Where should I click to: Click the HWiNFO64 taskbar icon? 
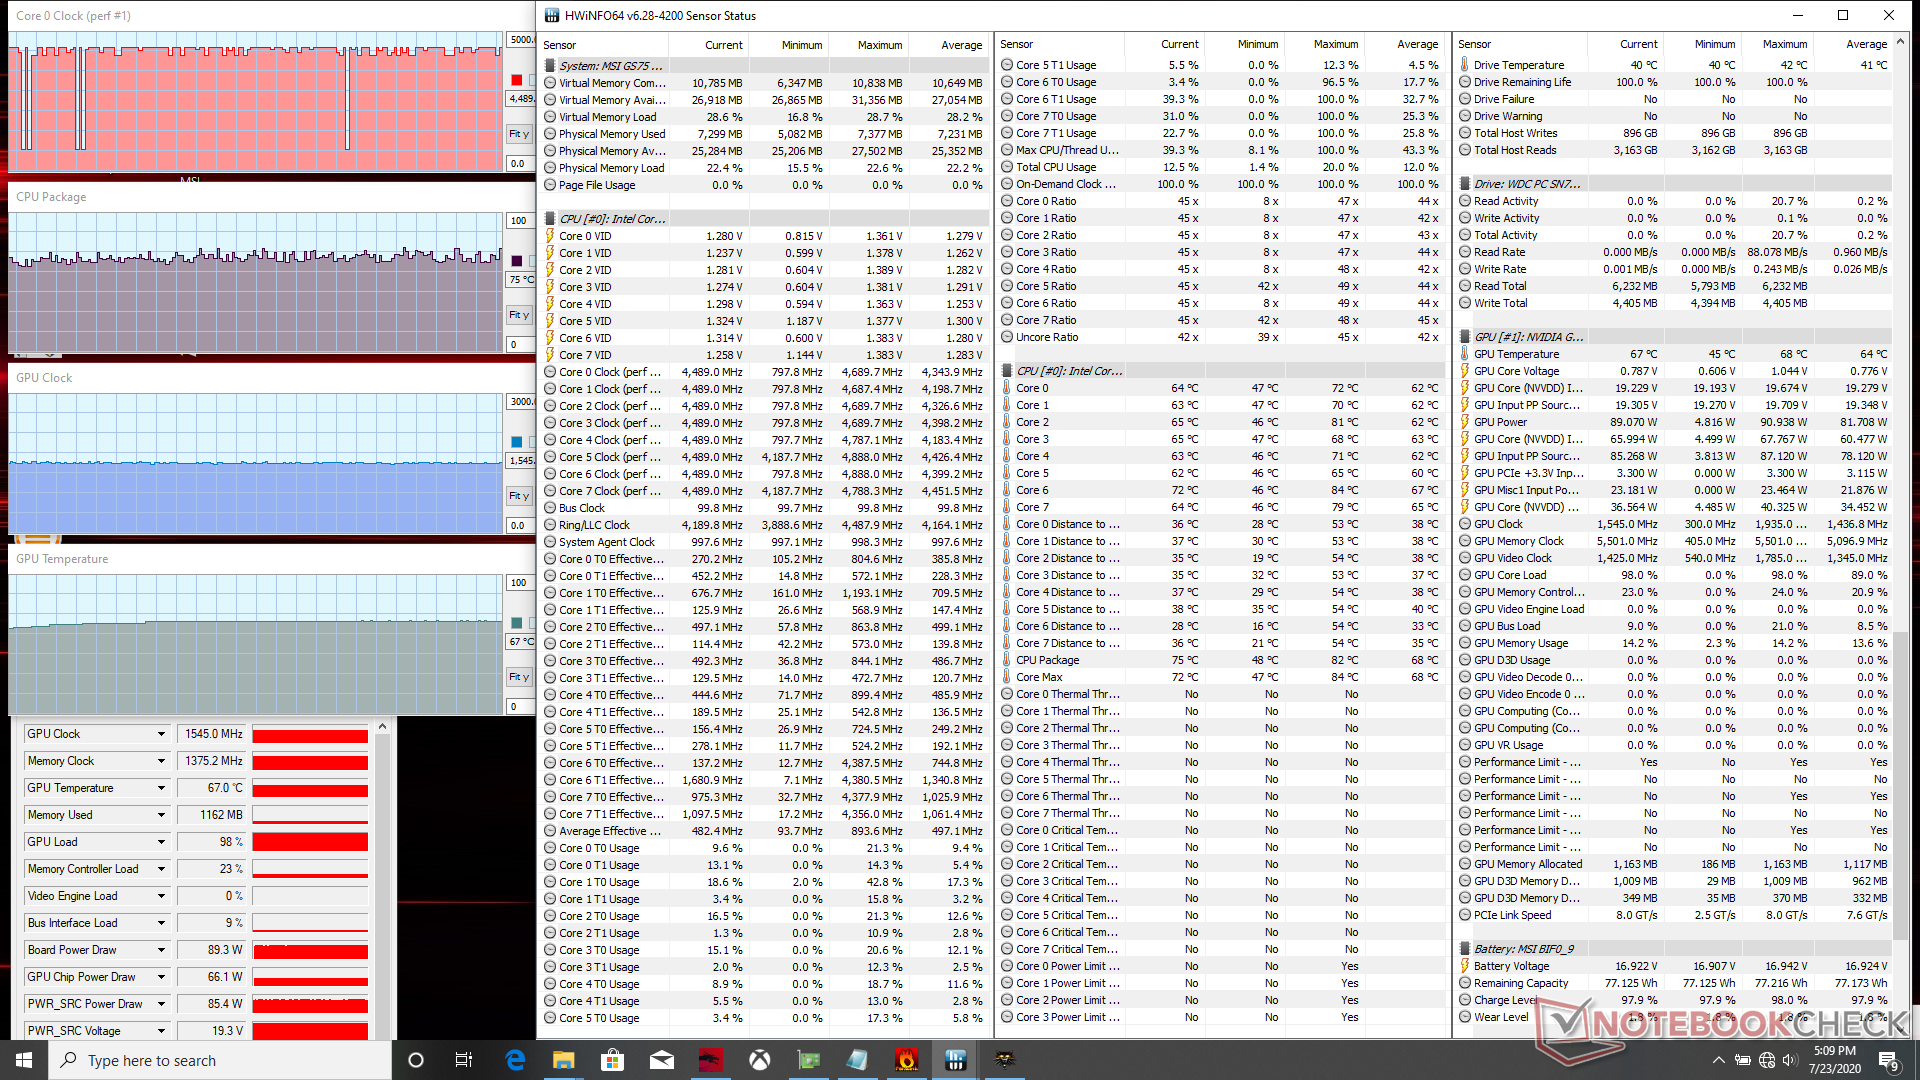pyautogui.click(x=955, y=1060)
